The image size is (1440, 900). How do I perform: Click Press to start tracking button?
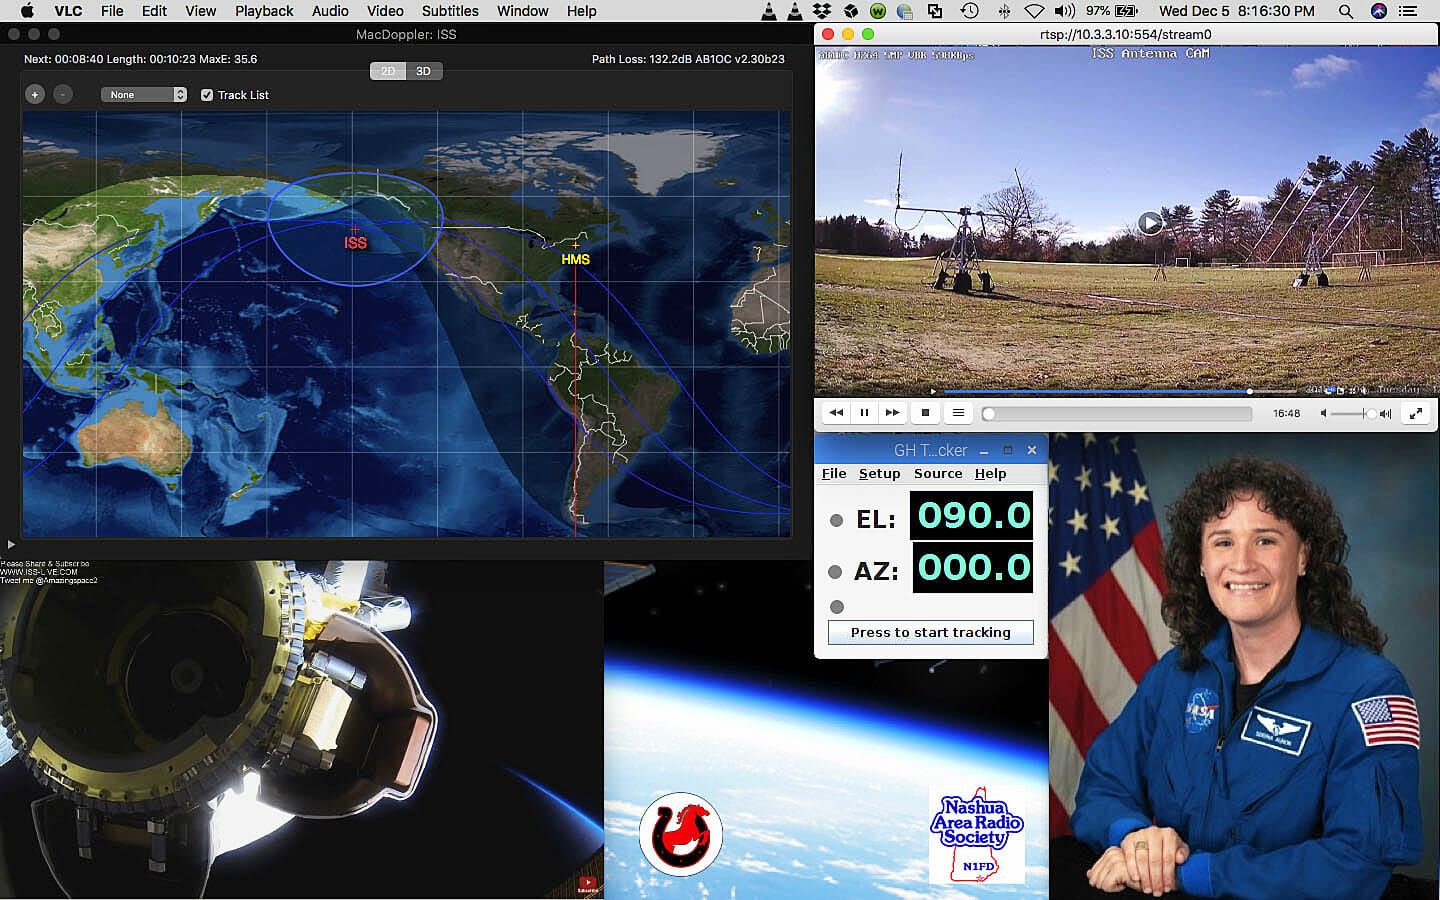coord(931,632)
